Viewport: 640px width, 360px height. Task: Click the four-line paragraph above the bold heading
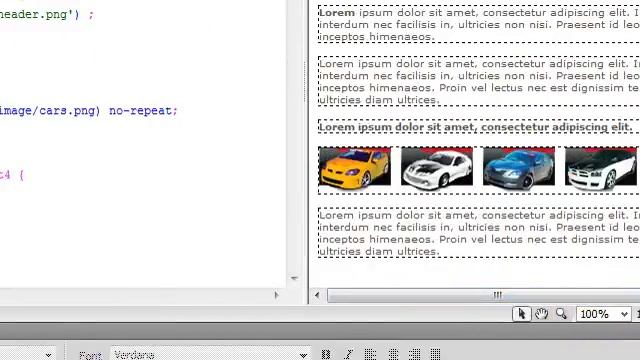[x=479, y=82]
